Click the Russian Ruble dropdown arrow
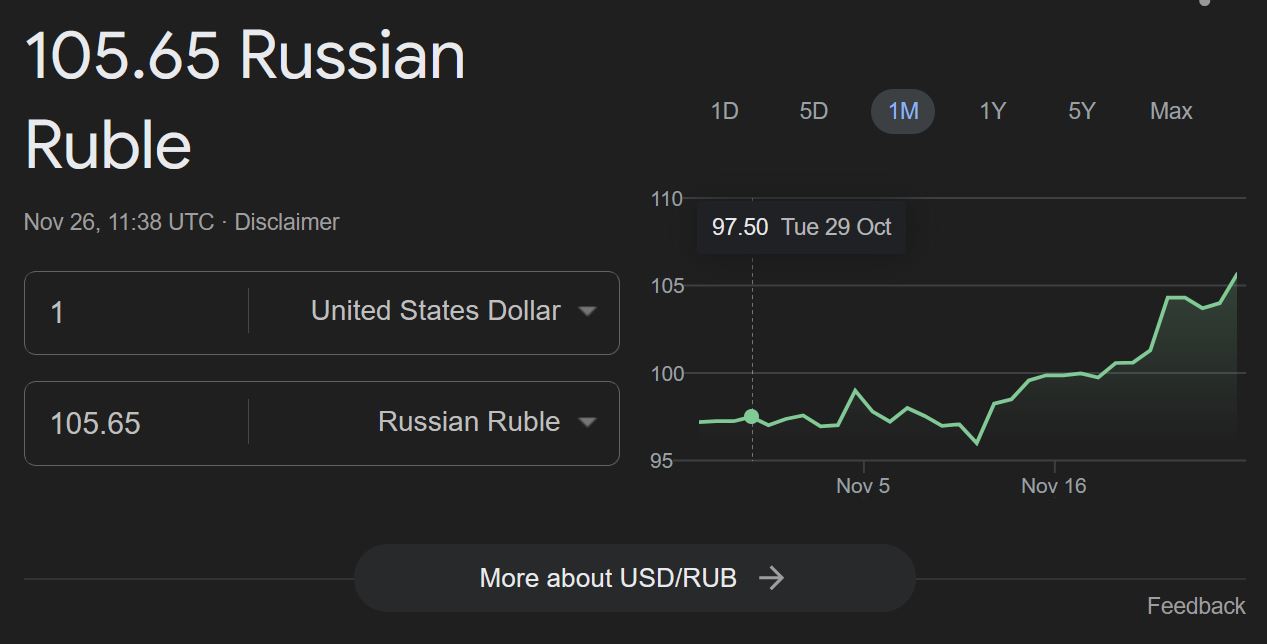 click(588, 422)
